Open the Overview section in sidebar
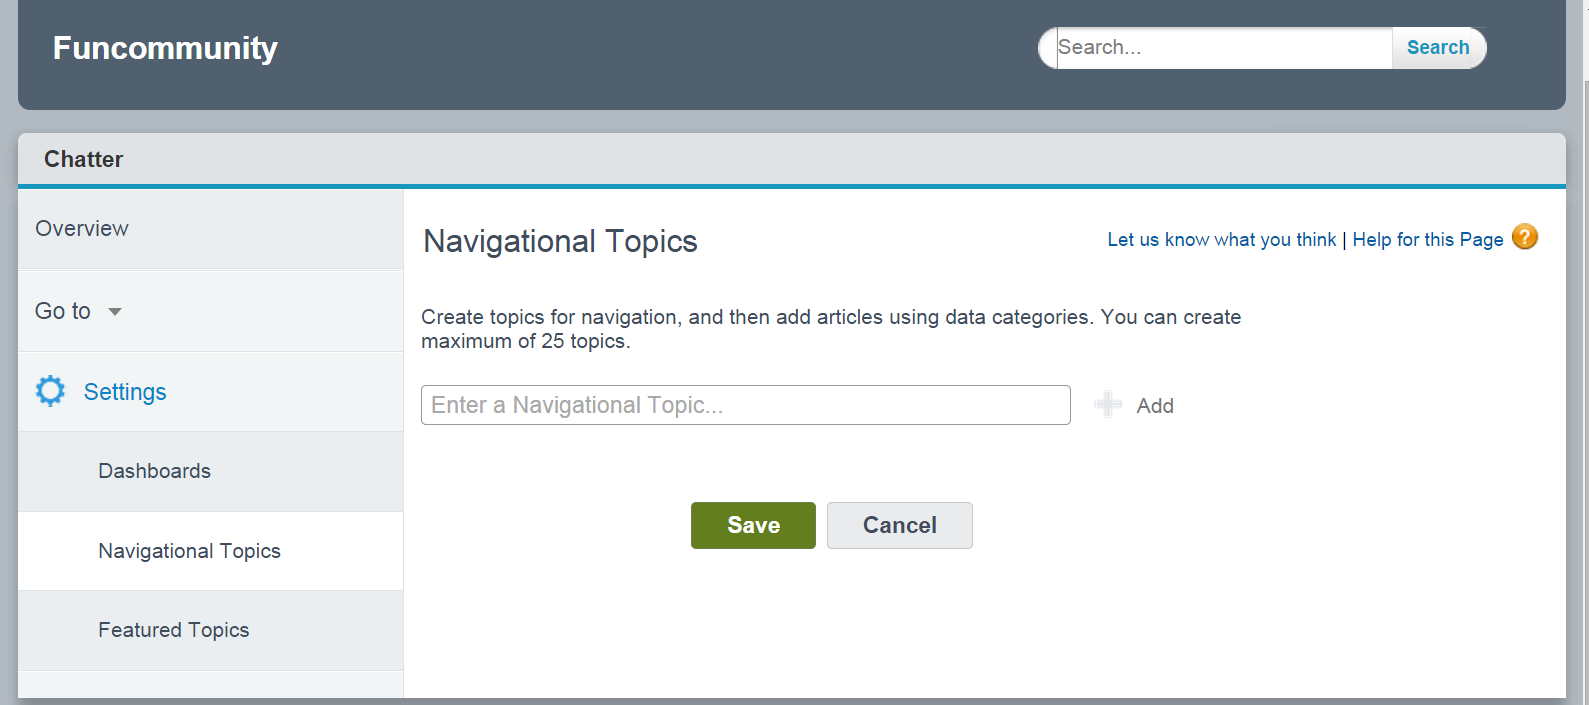Screen dimensions: 1589x705 (82, 229)
